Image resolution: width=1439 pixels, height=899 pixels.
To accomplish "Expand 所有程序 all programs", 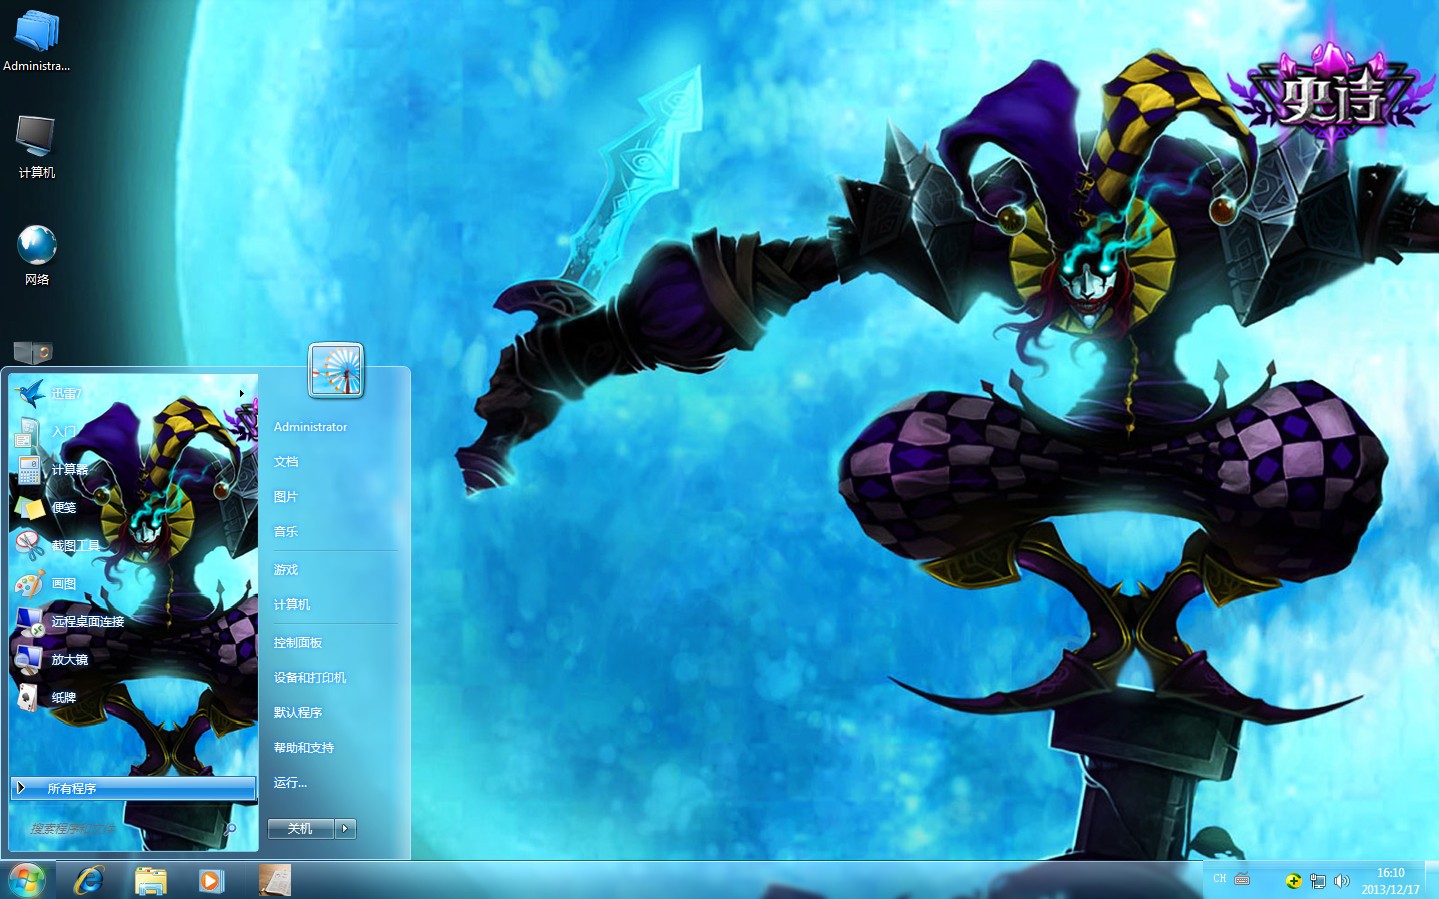I will (133, 788).
